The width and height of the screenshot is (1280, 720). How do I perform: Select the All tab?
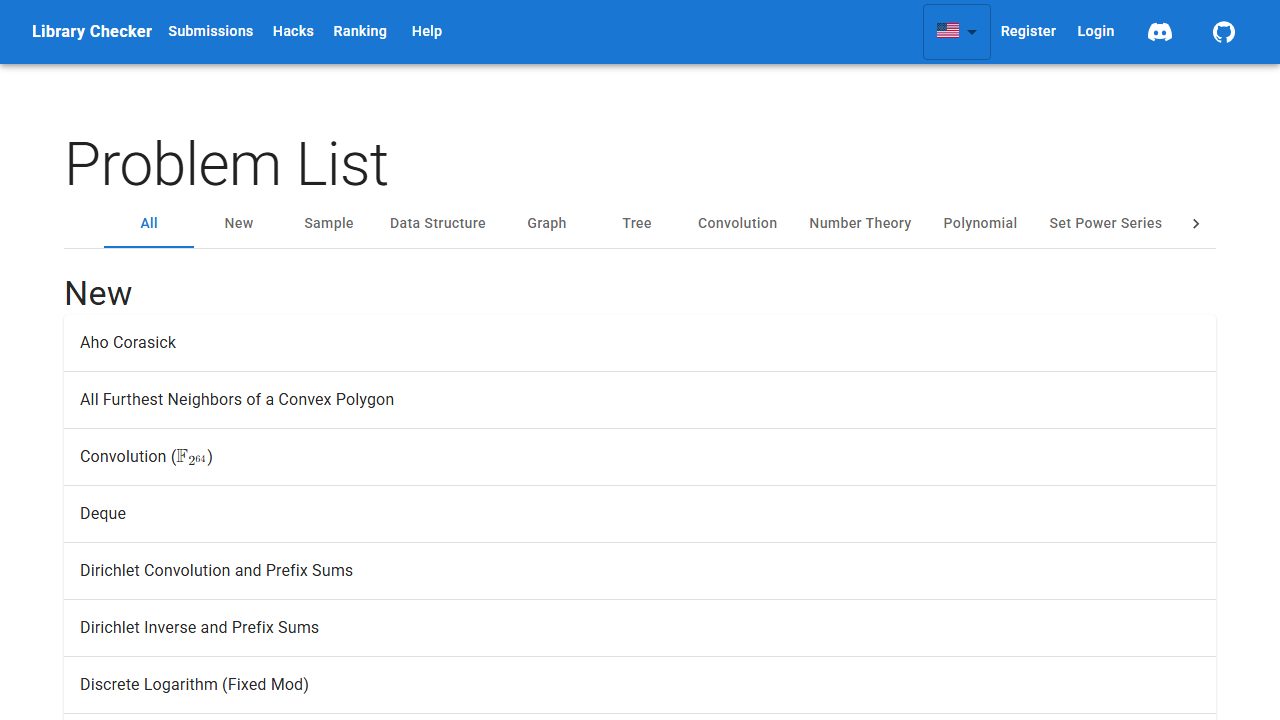click(x=149, y=223)
